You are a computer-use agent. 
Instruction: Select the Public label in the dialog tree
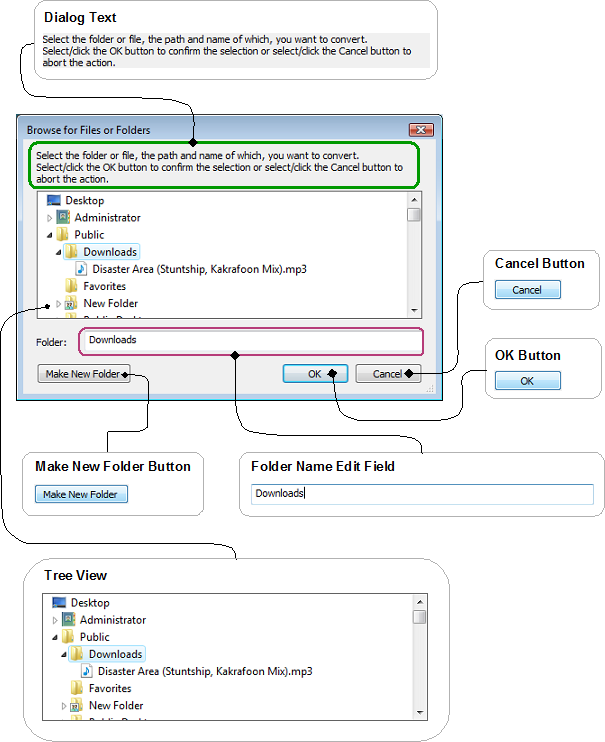89,235
